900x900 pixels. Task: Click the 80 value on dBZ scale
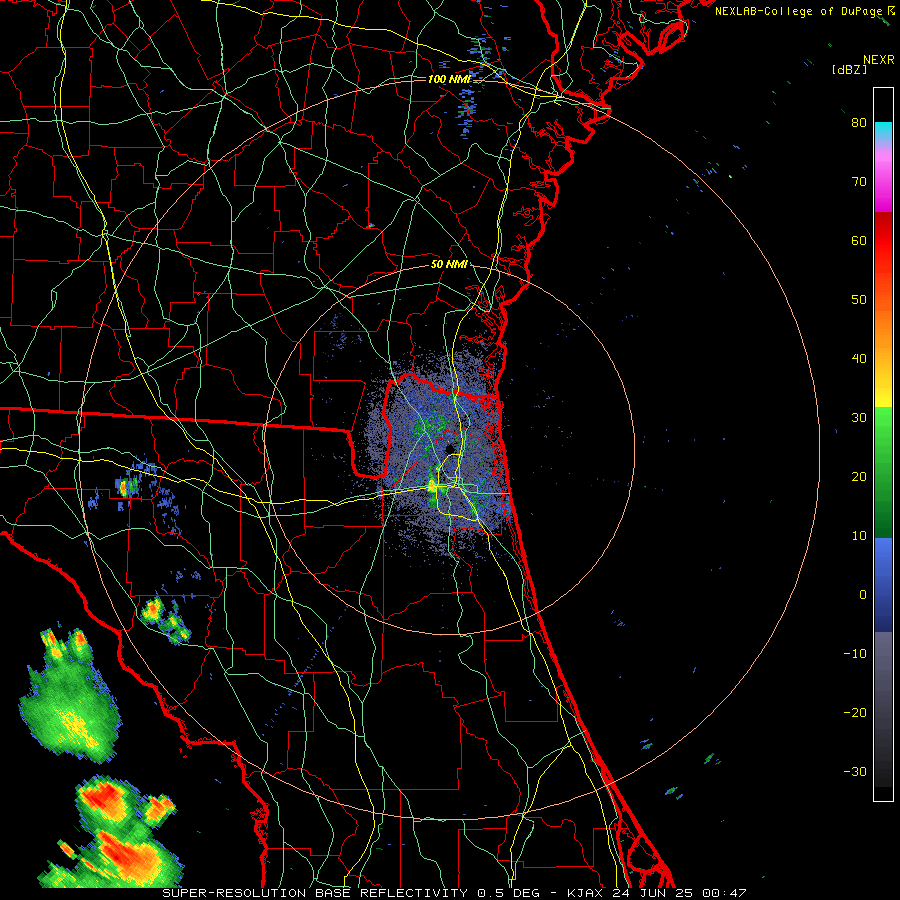click(859, 122)
